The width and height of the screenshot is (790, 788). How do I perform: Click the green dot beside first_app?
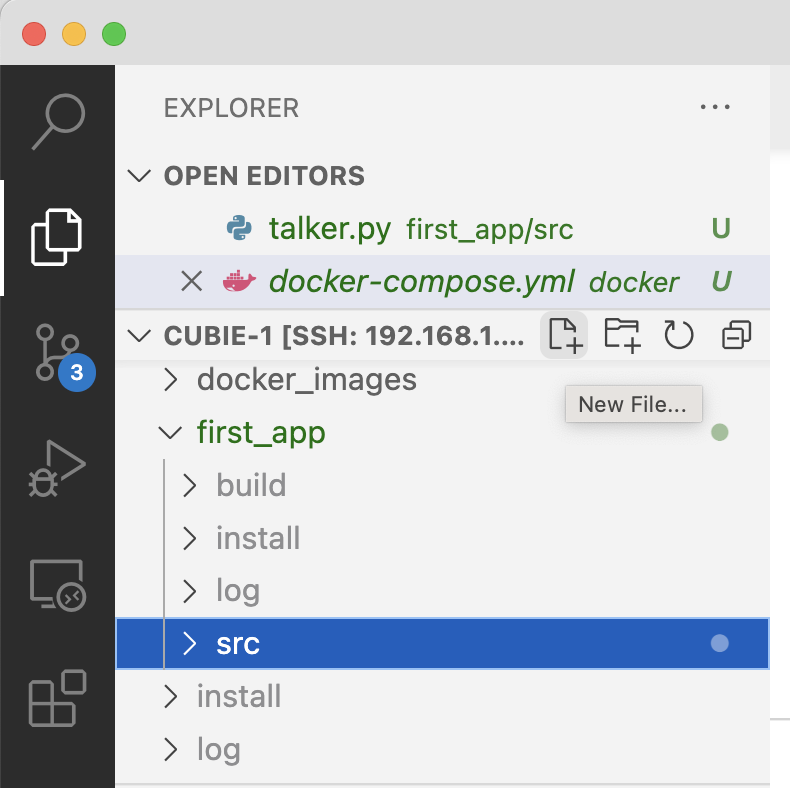tap(719, 432)
